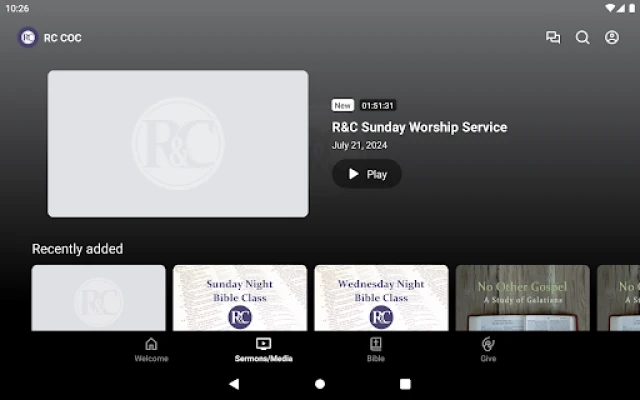Switch to the Bible tab
The image size is (640, 400).
(x=376, y=350)
